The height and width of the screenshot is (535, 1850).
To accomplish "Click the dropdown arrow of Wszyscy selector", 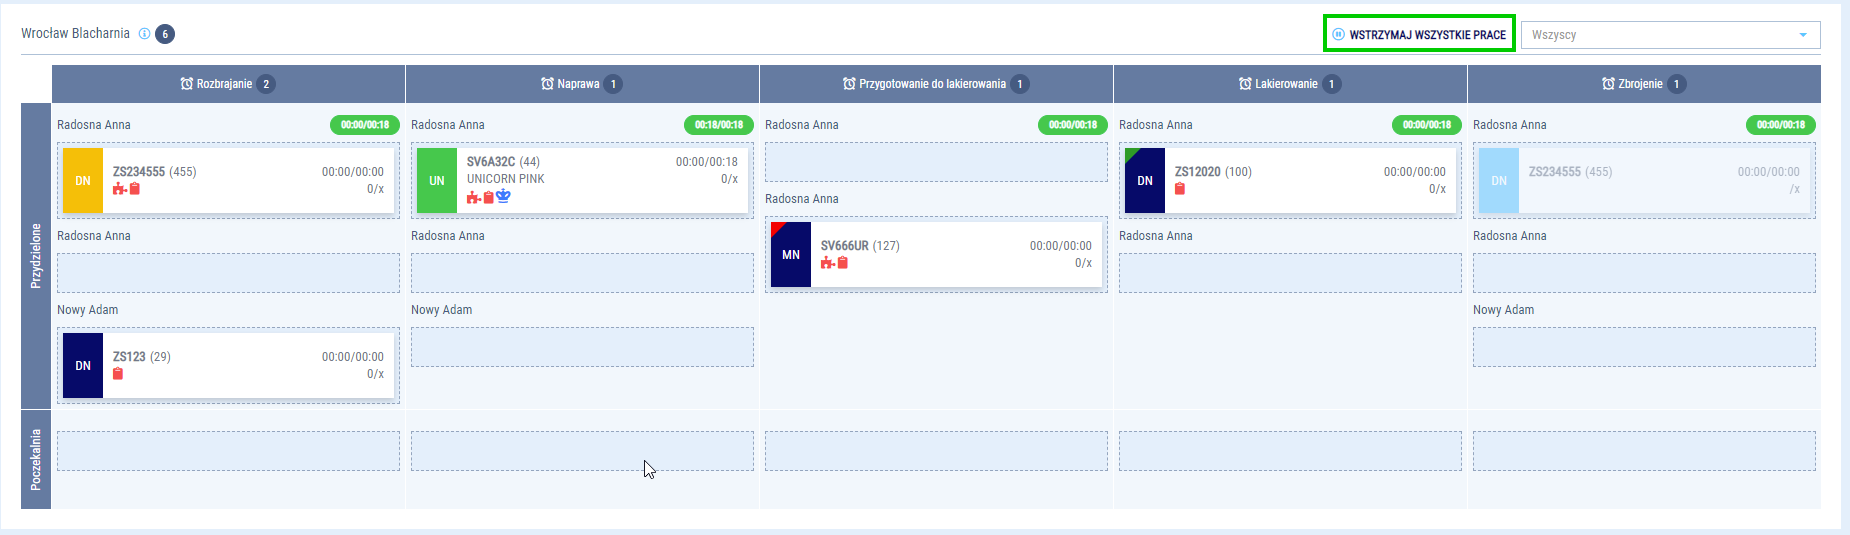I will (1803, 35).
